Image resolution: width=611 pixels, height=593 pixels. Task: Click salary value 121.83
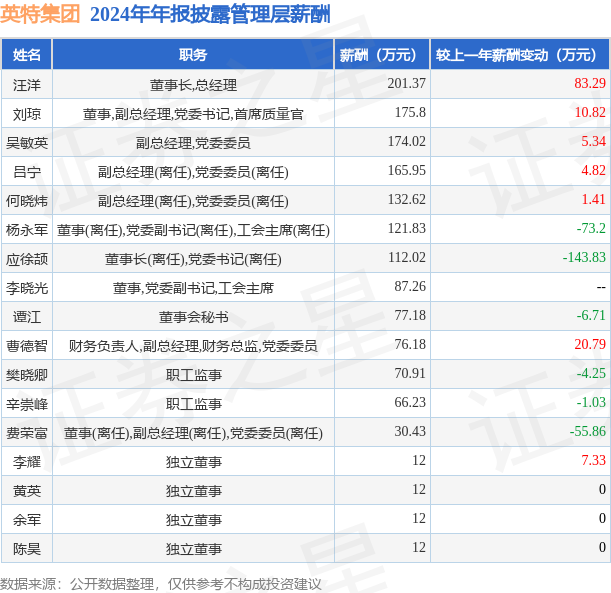[x=406, y=228]
